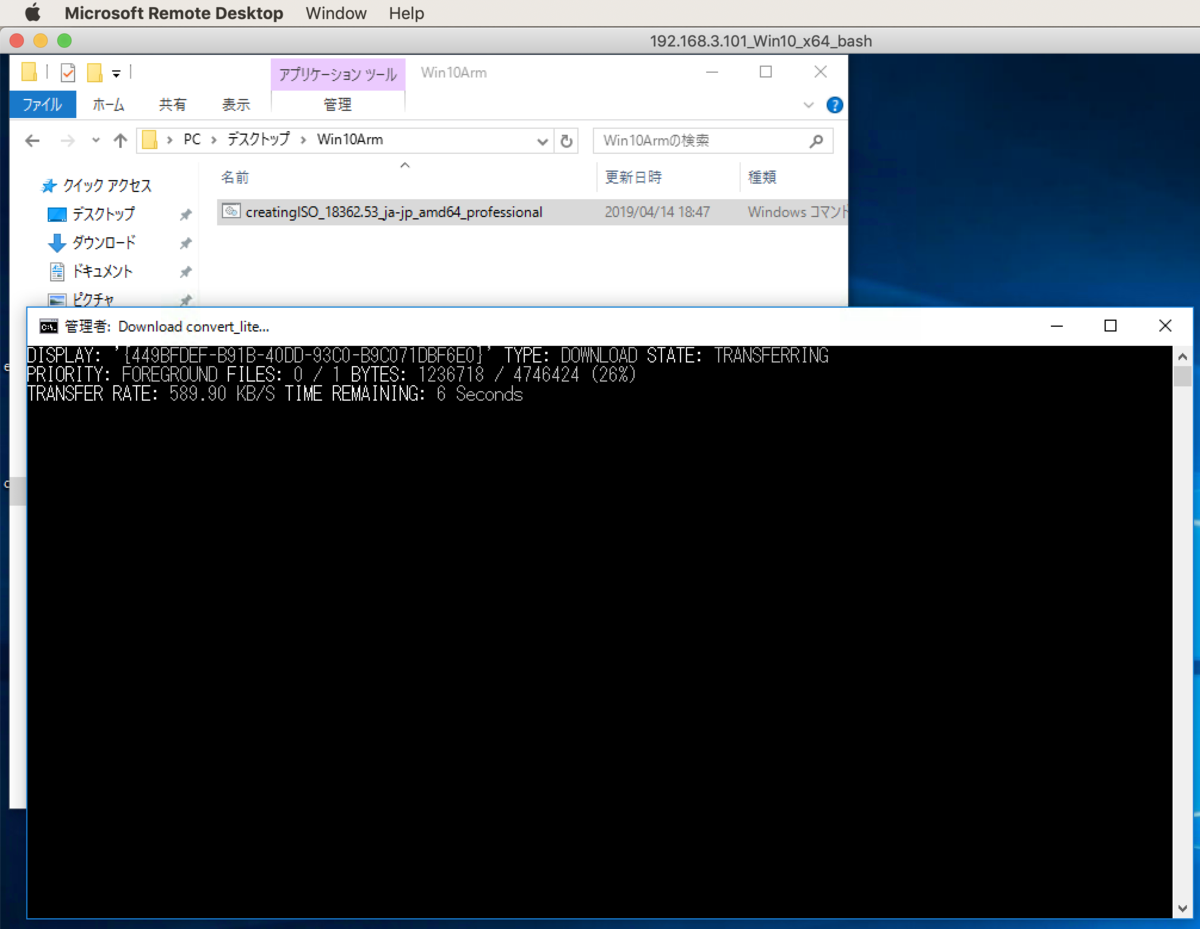Click デスクトップ in the address breadcrumb
Screen dimensions: 1200x929
(x=258, y=140)
